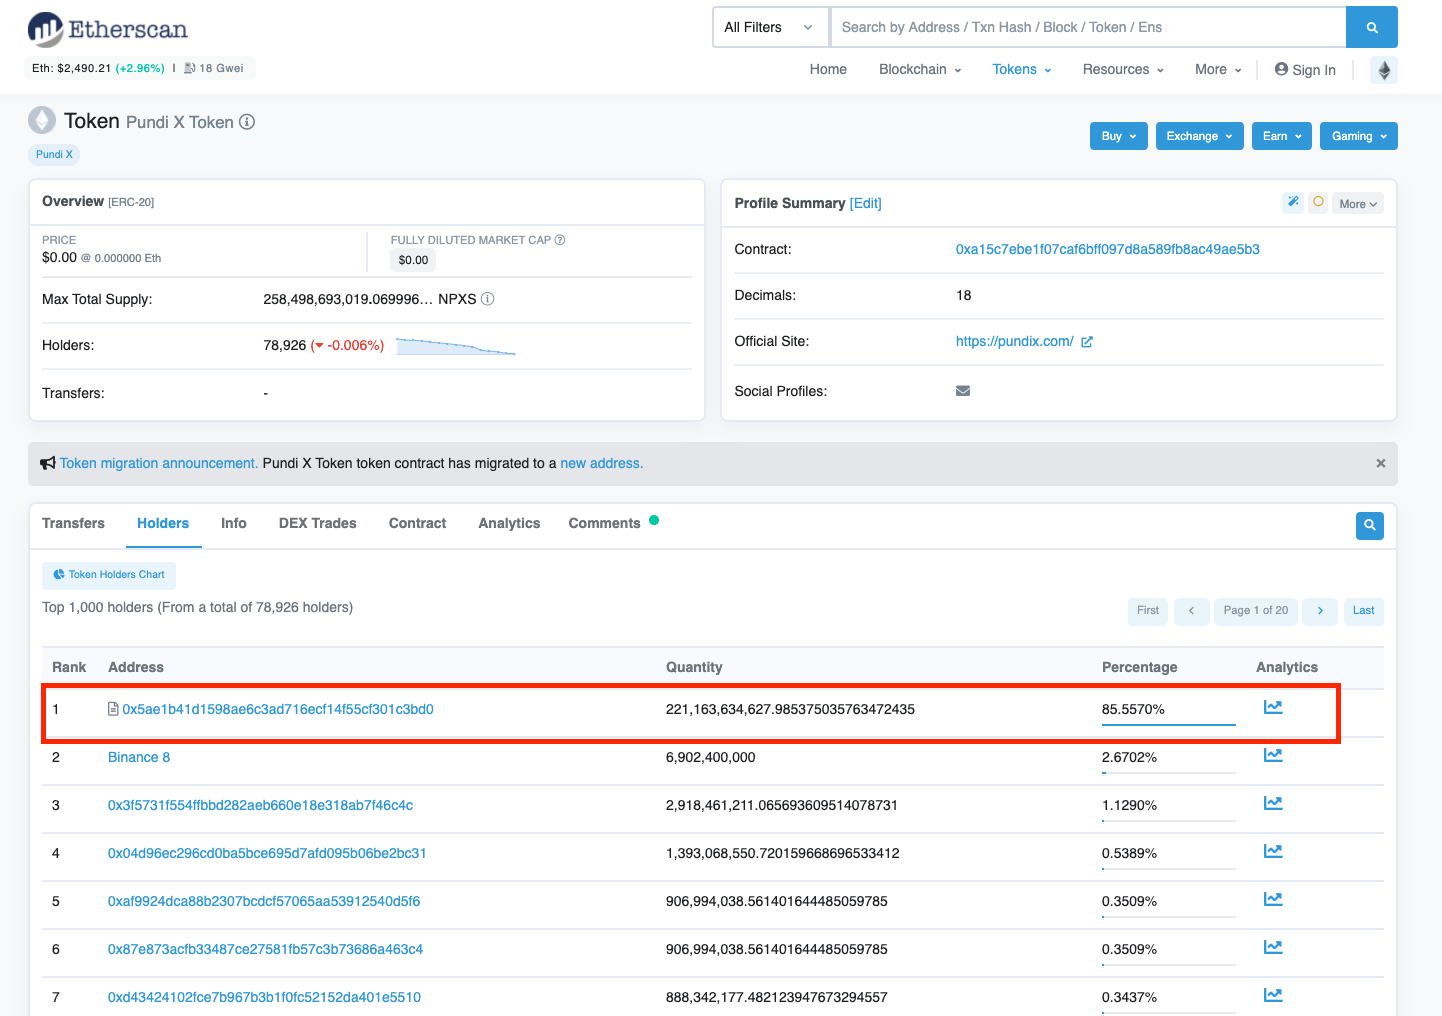Image resolution: width=1442 pixels, height=1016 pixels.
Task: Open the Blockchain navigation menu
Action: pos(919,70)
